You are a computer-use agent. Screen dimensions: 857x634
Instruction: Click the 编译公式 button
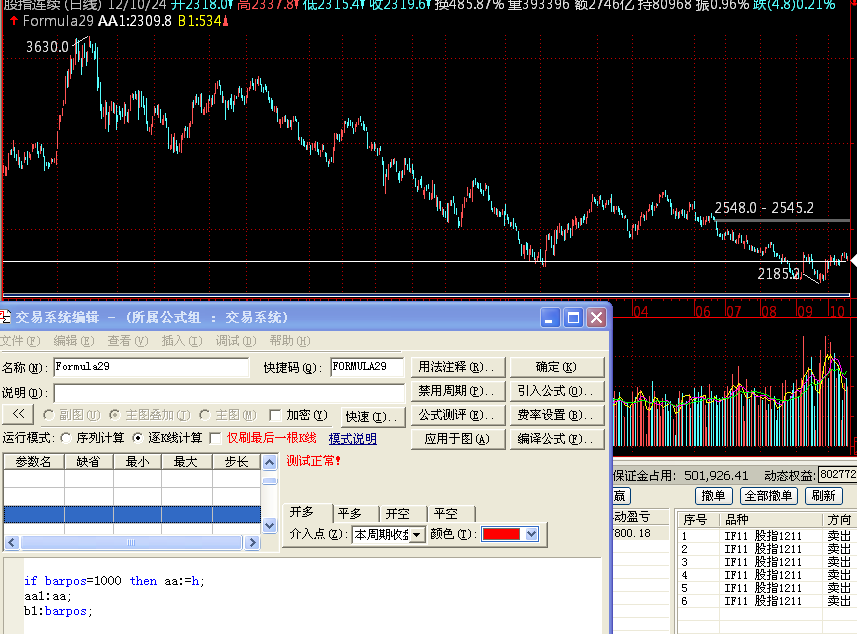[x=556, y=439]
